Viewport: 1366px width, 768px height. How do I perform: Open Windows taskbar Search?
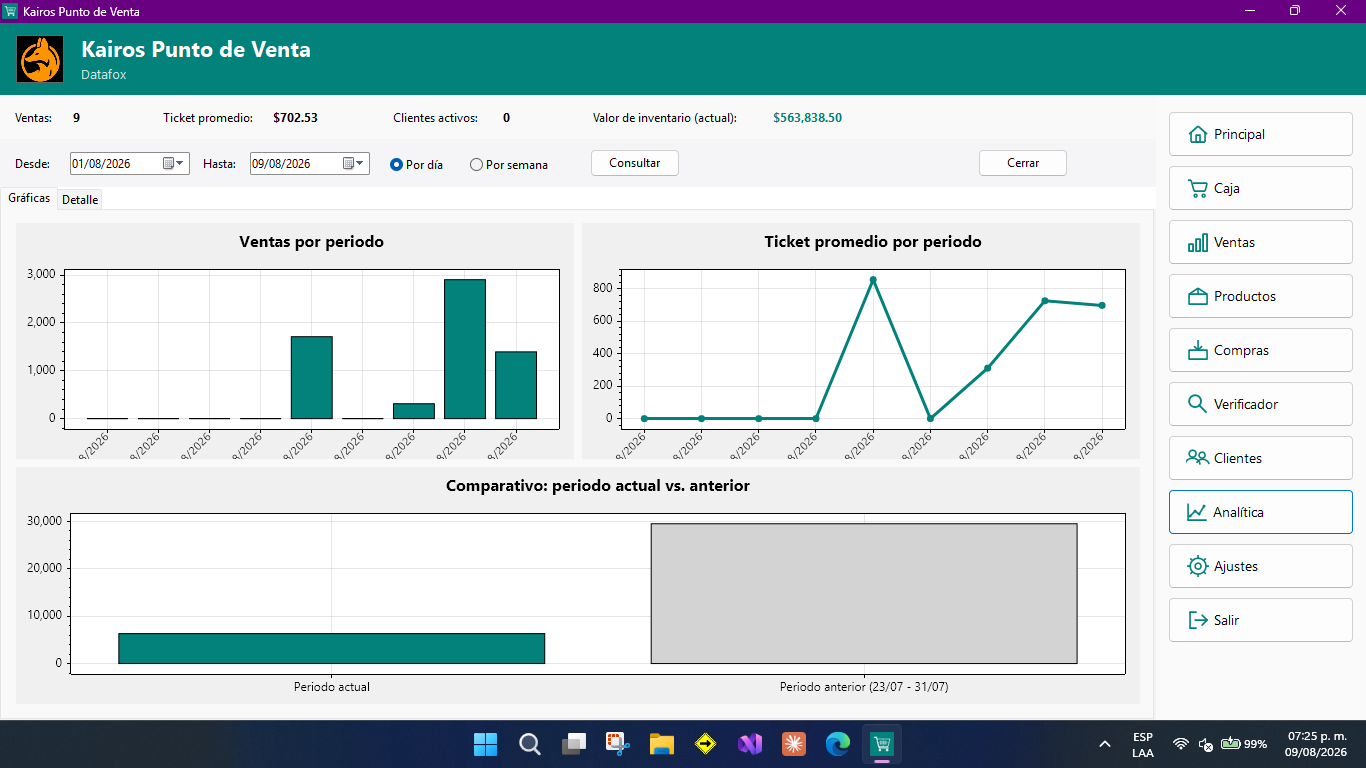click(x=530, y=744)
